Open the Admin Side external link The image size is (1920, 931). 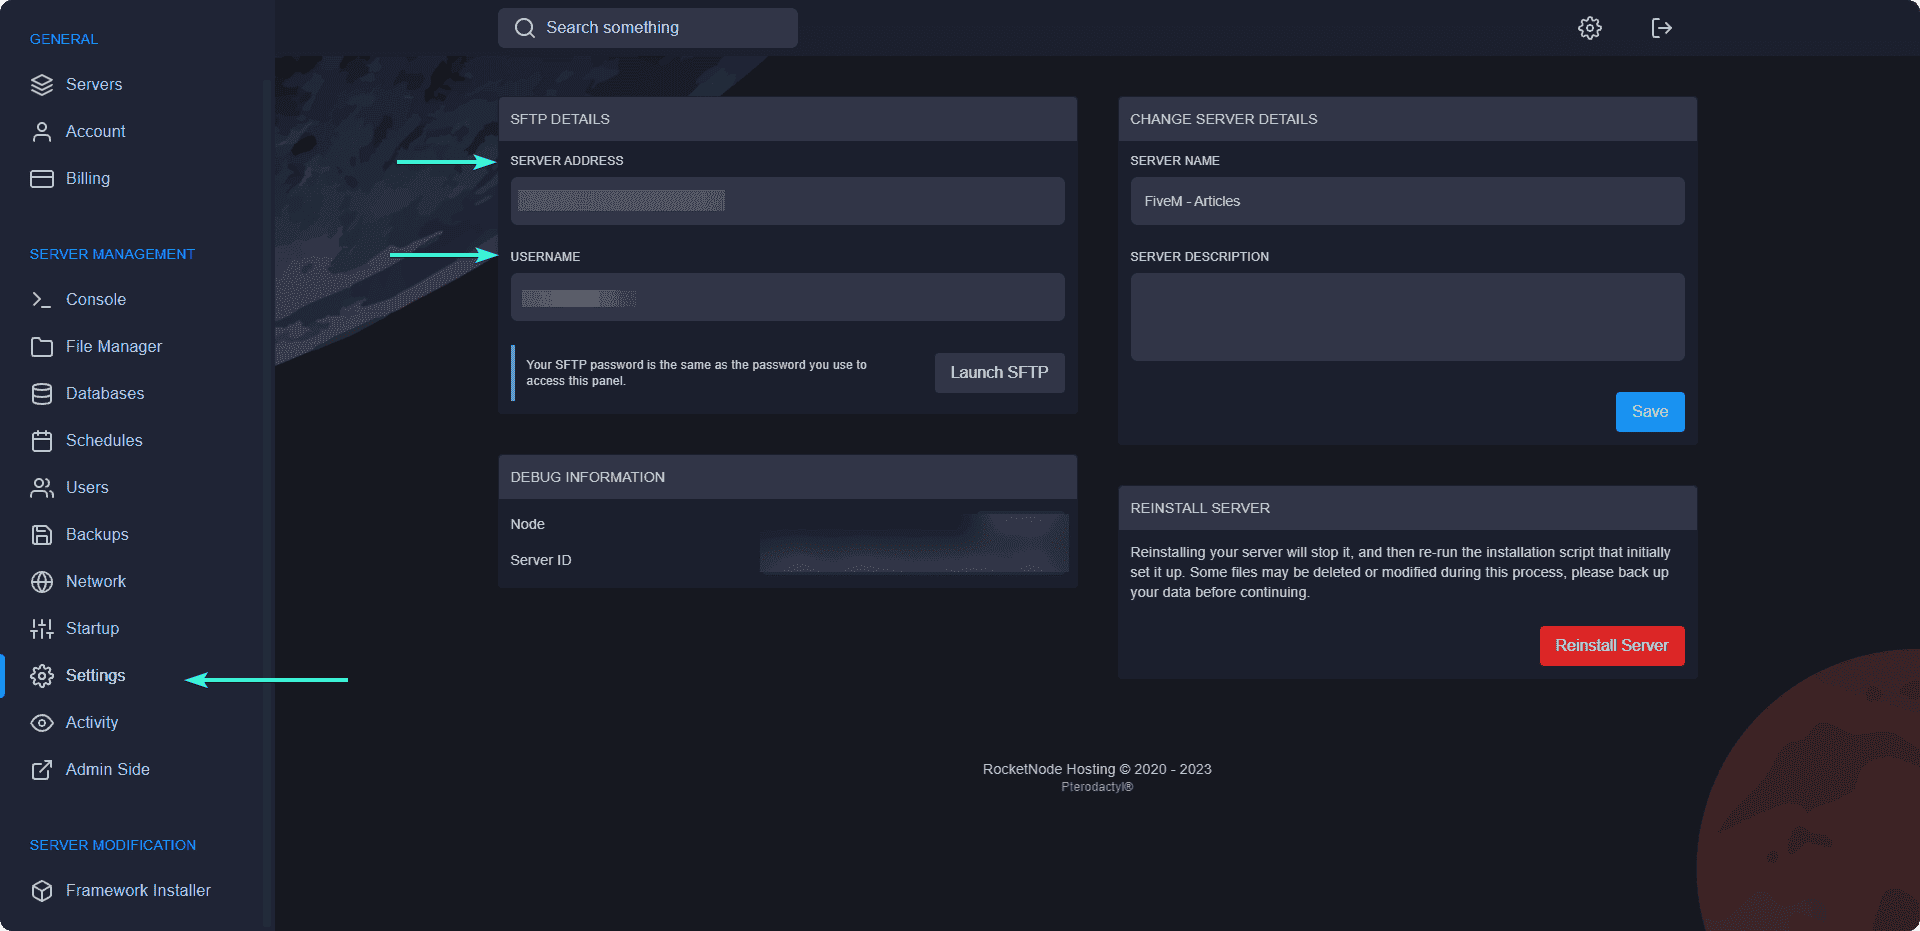107,770
